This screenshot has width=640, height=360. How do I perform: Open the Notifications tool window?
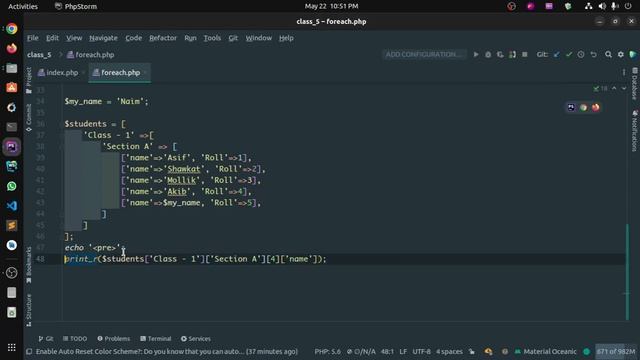(635, 131)
